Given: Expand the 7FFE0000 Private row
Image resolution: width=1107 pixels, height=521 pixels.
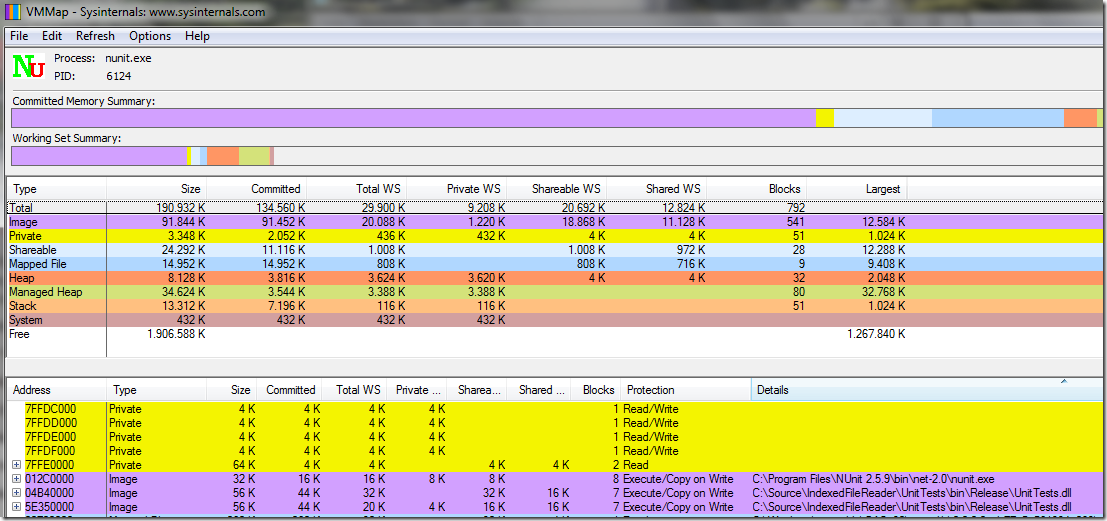Looking at the screenshot, I should (x=17, y=465).
